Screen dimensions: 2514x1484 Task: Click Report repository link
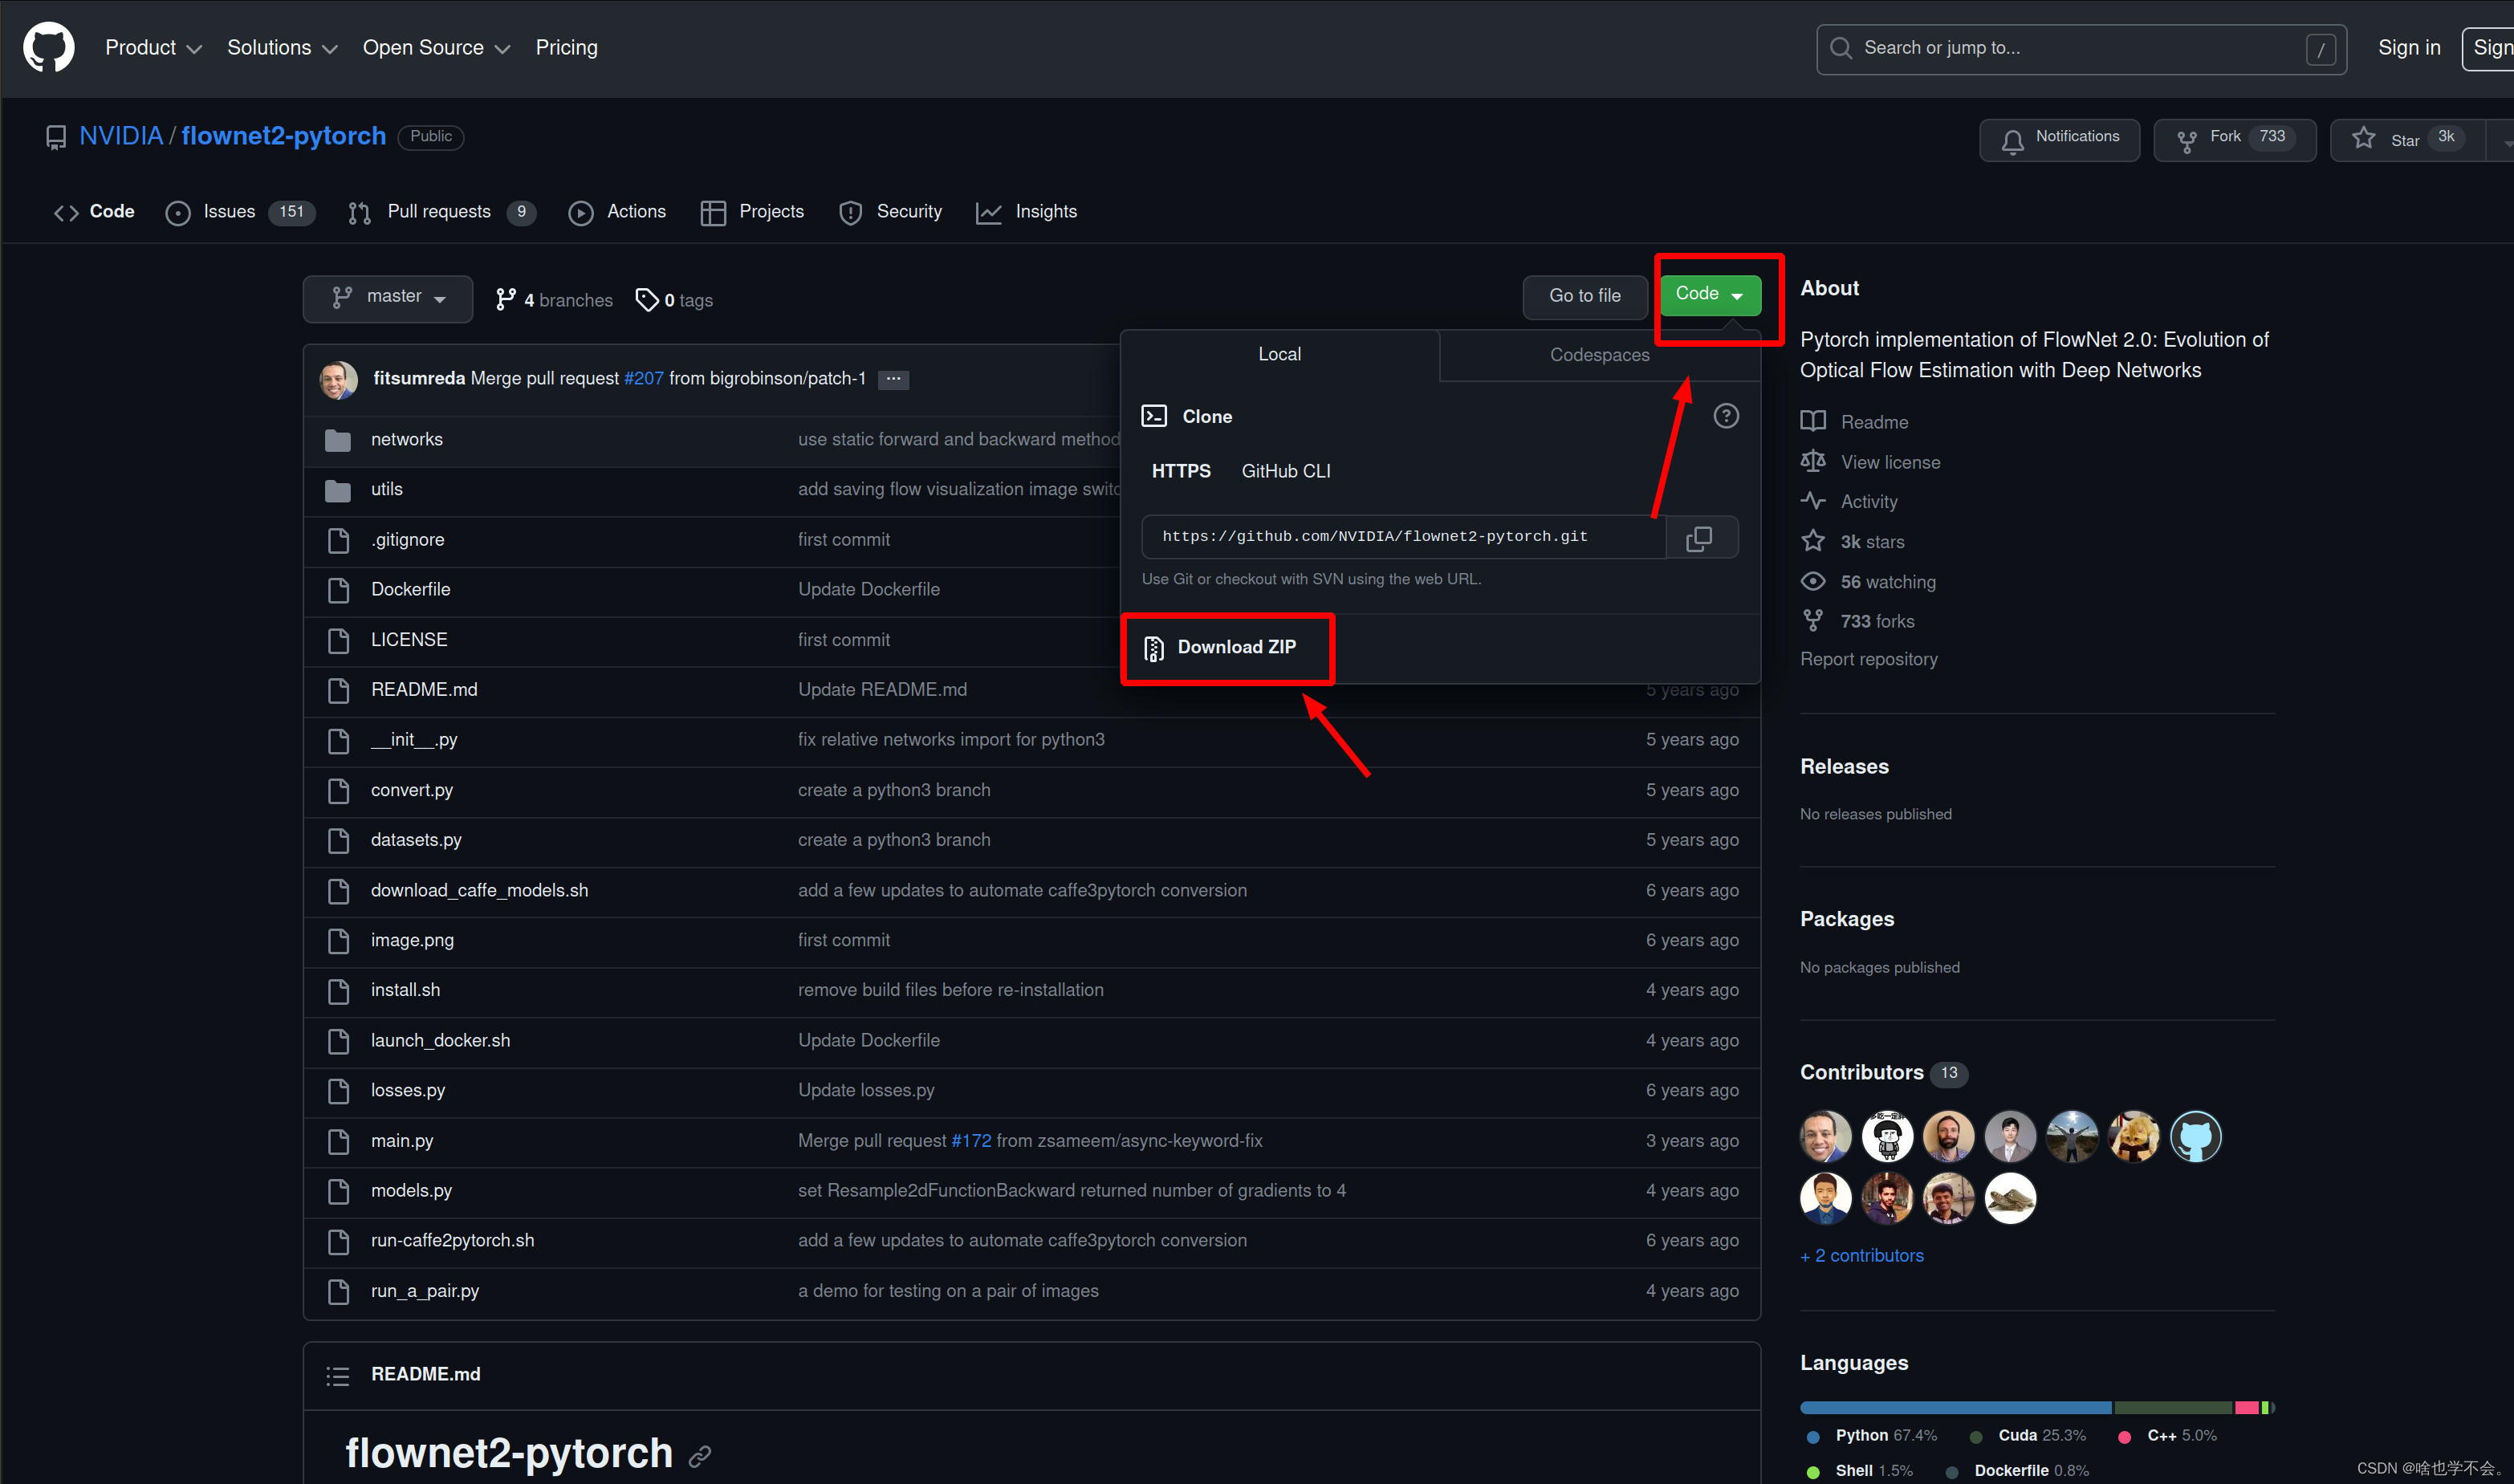[1868, 660]
